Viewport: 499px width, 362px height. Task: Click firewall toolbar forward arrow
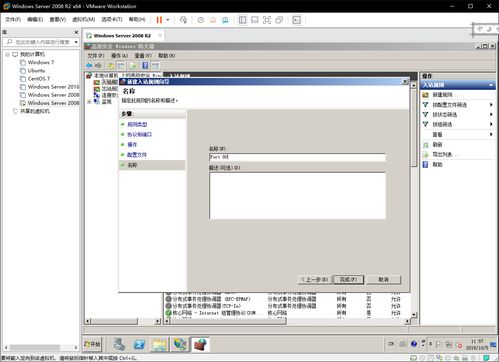click(98, 66)
